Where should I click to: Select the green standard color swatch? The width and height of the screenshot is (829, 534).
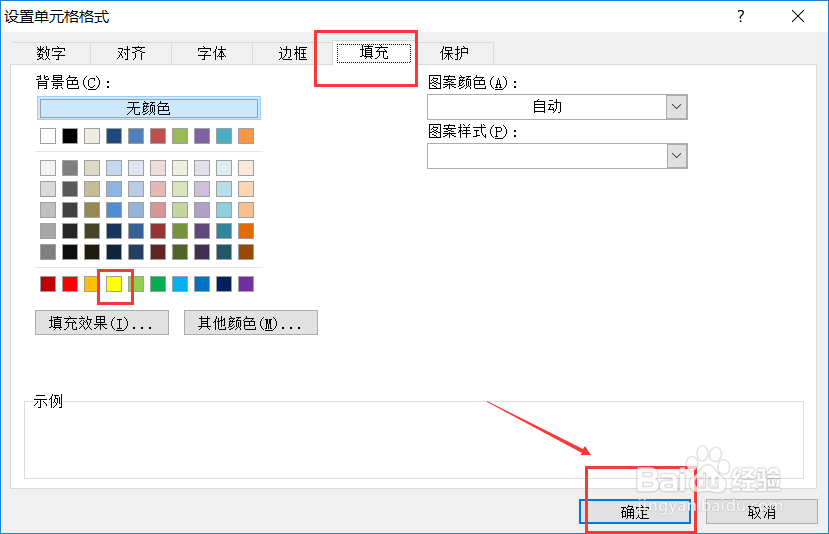(x=158, y=284)
